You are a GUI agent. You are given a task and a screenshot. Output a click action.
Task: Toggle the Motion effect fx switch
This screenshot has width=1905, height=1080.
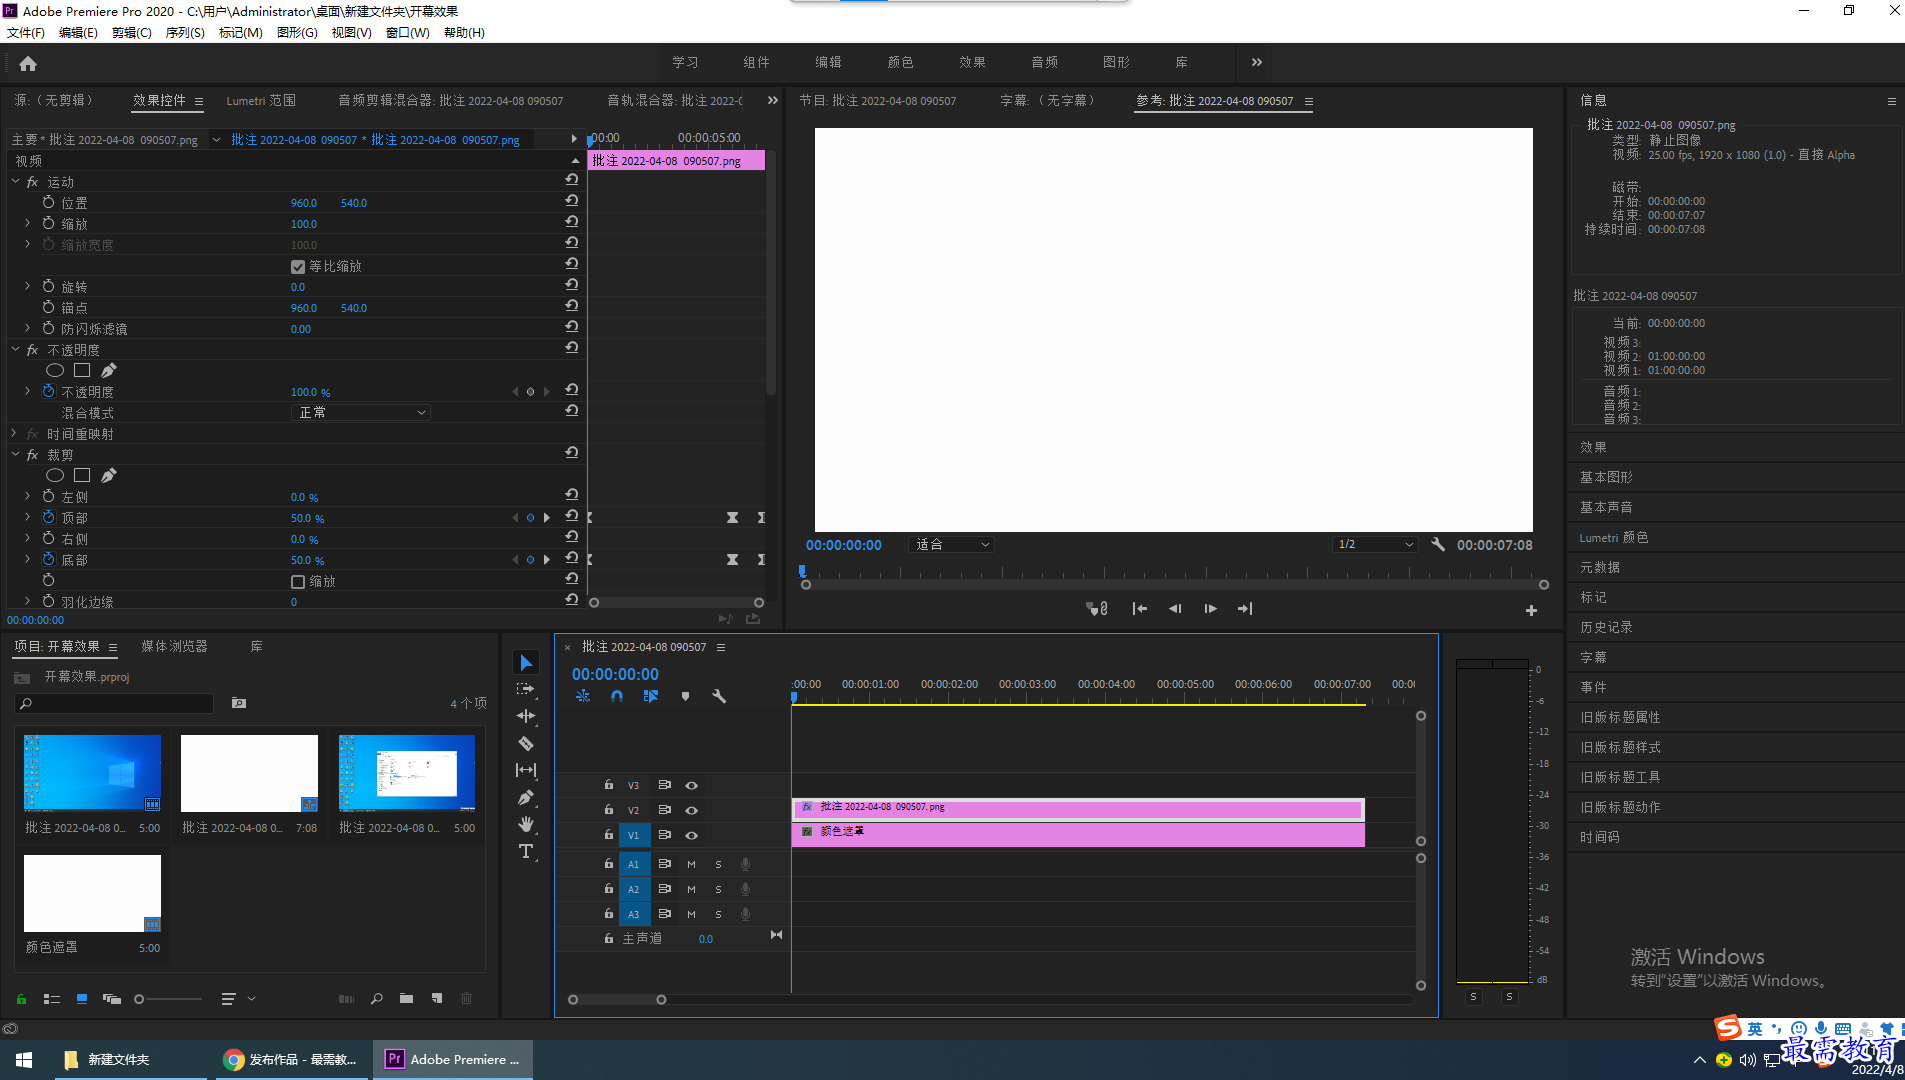pyautogui.click(x=33, y=182)
